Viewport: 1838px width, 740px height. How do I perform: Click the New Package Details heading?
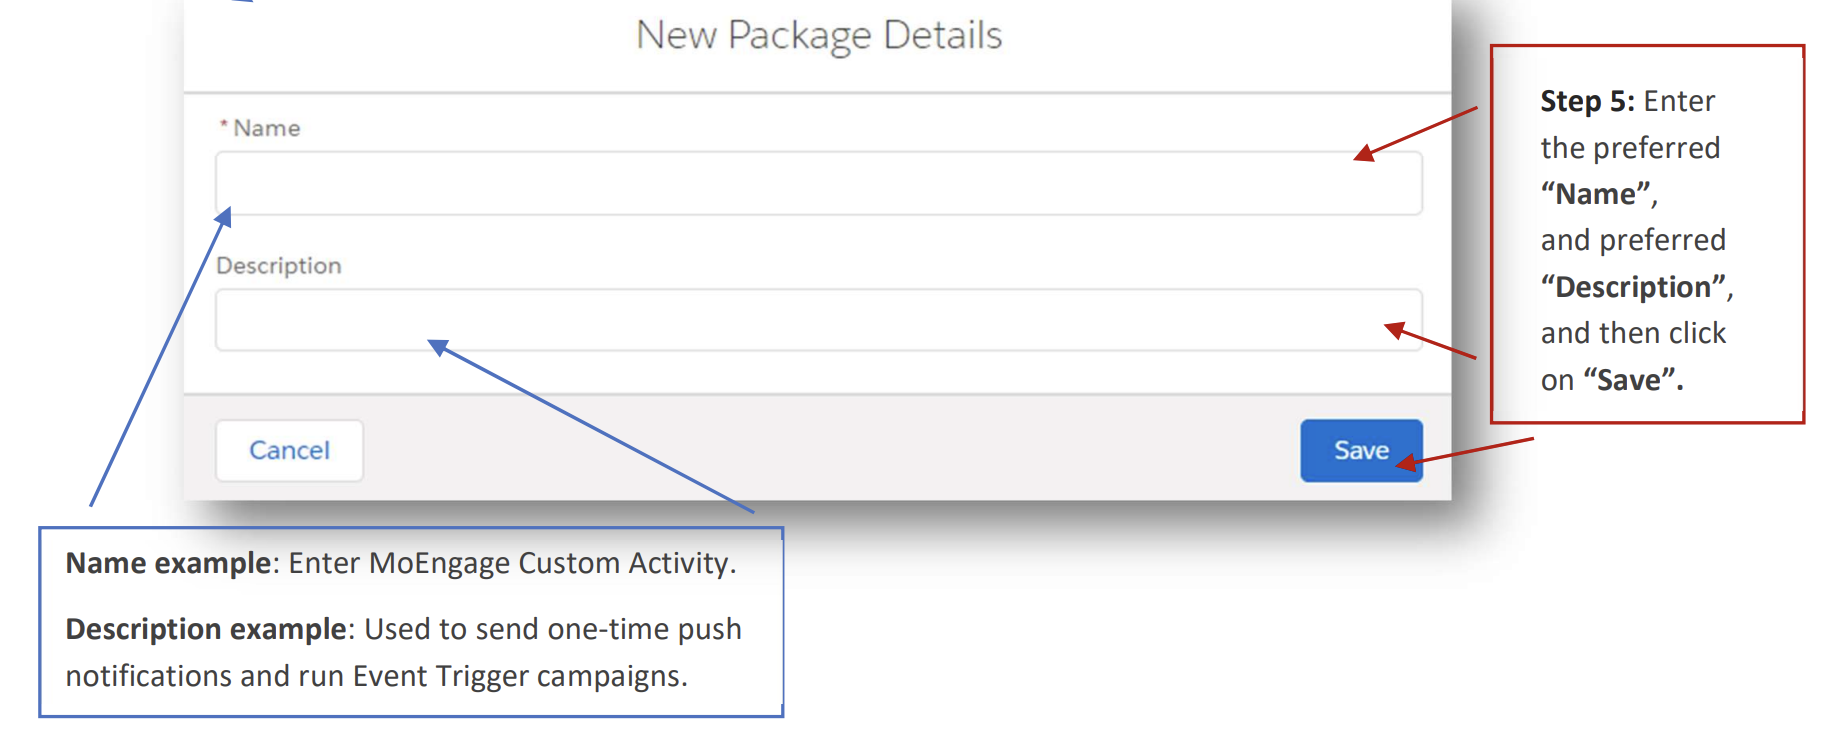[819, 36]
